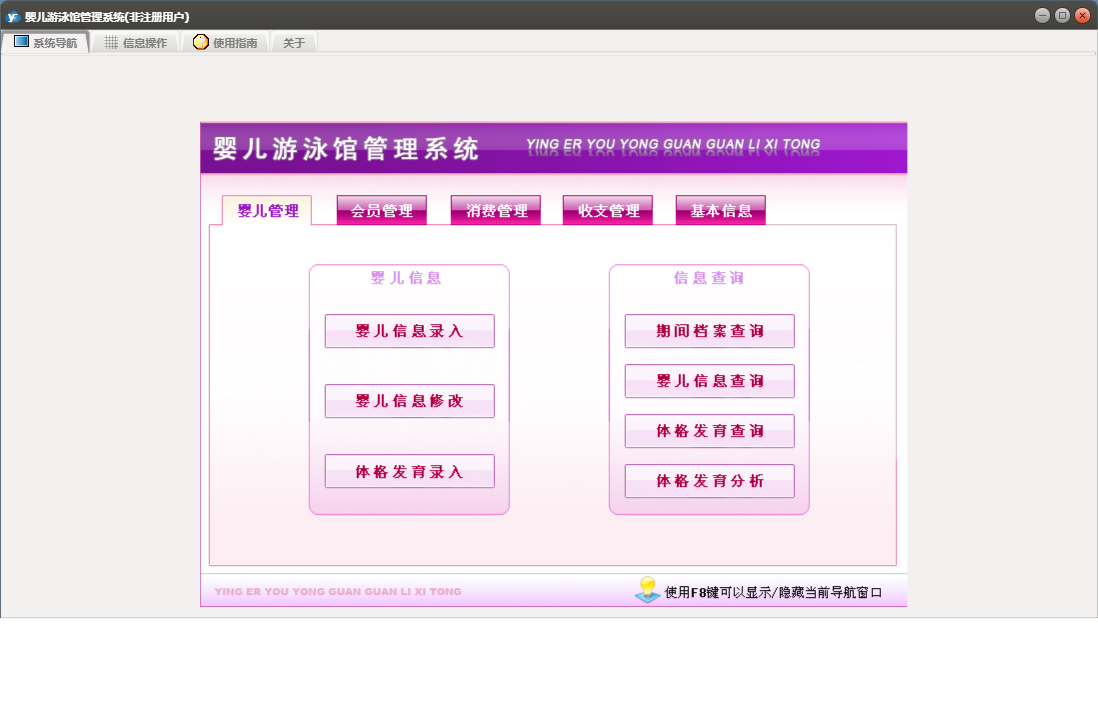Image resolution: width=1098 pixels, height=713 pixels.
Task: Switch to the 消费管理 tab
Action: click(496, 210)
